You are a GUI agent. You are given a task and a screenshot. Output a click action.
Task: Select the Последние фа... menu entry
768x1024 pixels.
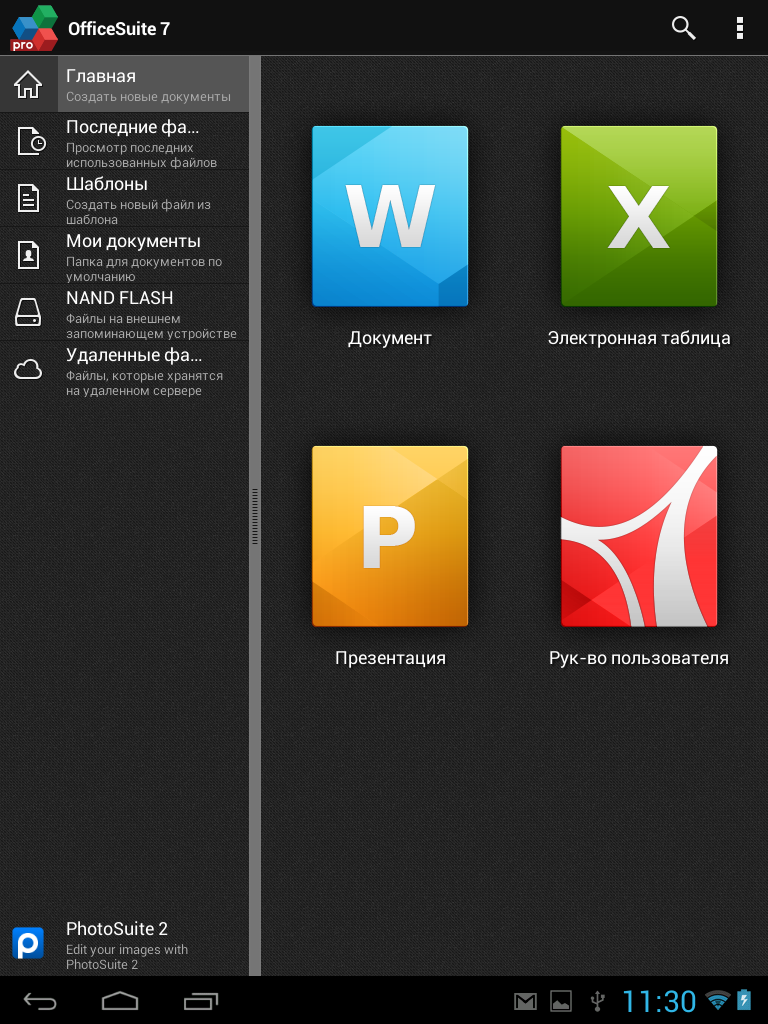pos(124,141)
